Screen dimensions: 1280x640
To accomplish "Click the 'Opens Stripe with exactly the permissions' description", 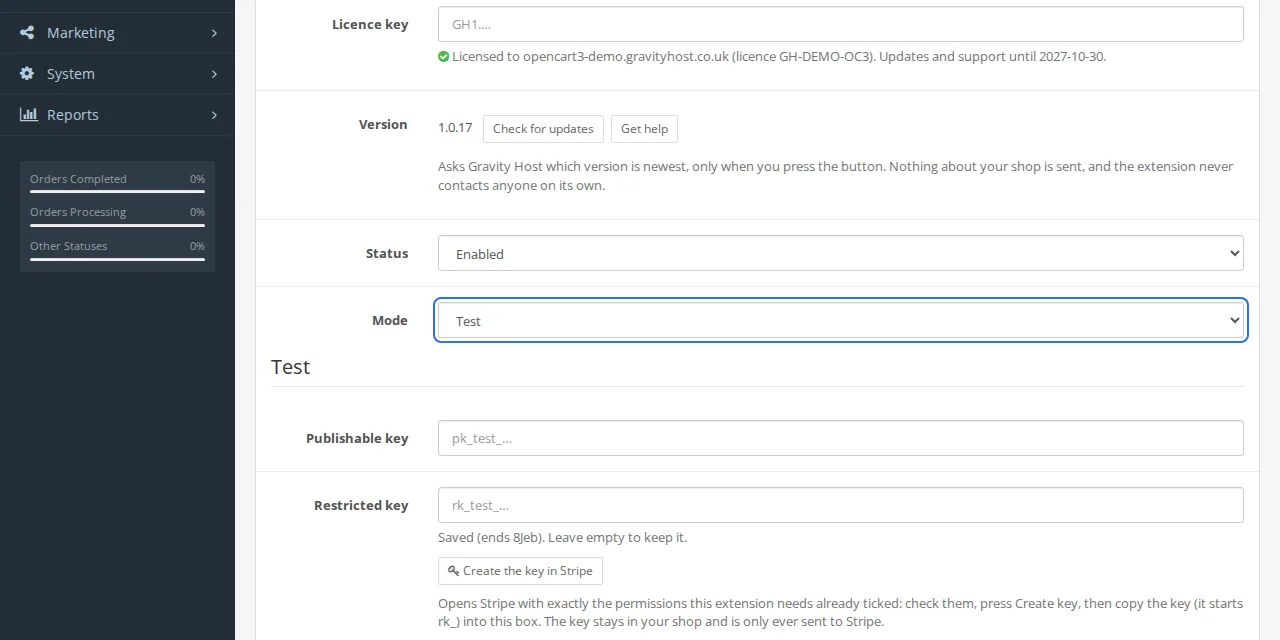I will (x=841, y=613).
